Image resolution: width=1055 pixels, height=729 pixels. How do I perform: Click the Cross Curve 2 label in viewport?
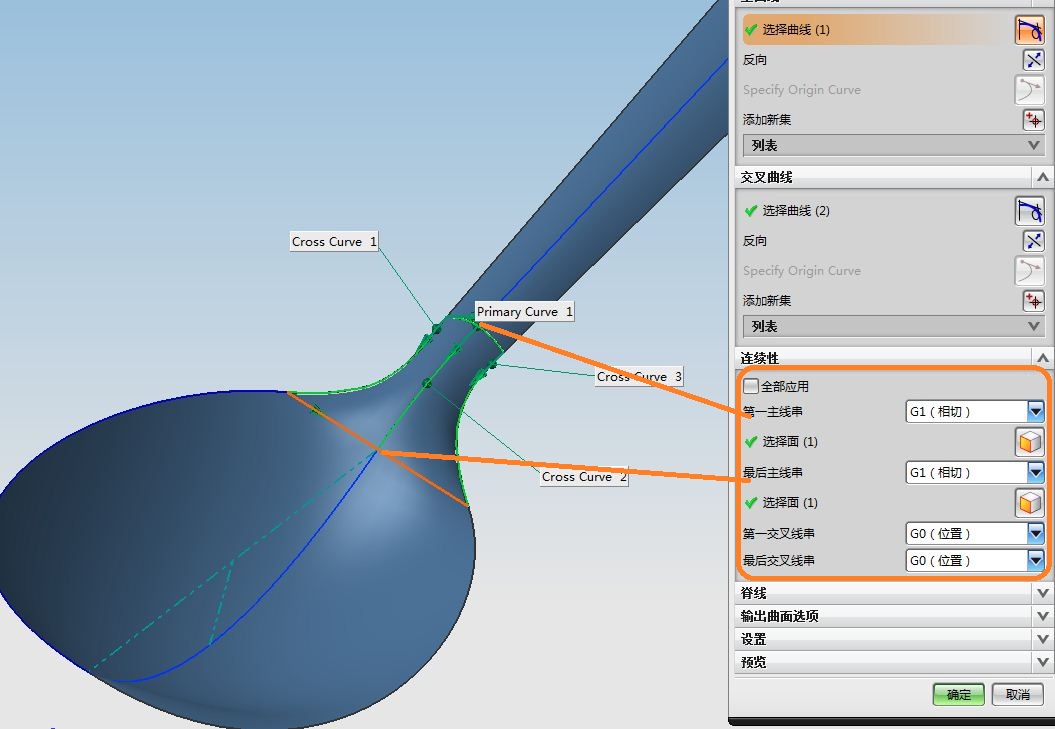pyautogui.click(x=584, y=477)
